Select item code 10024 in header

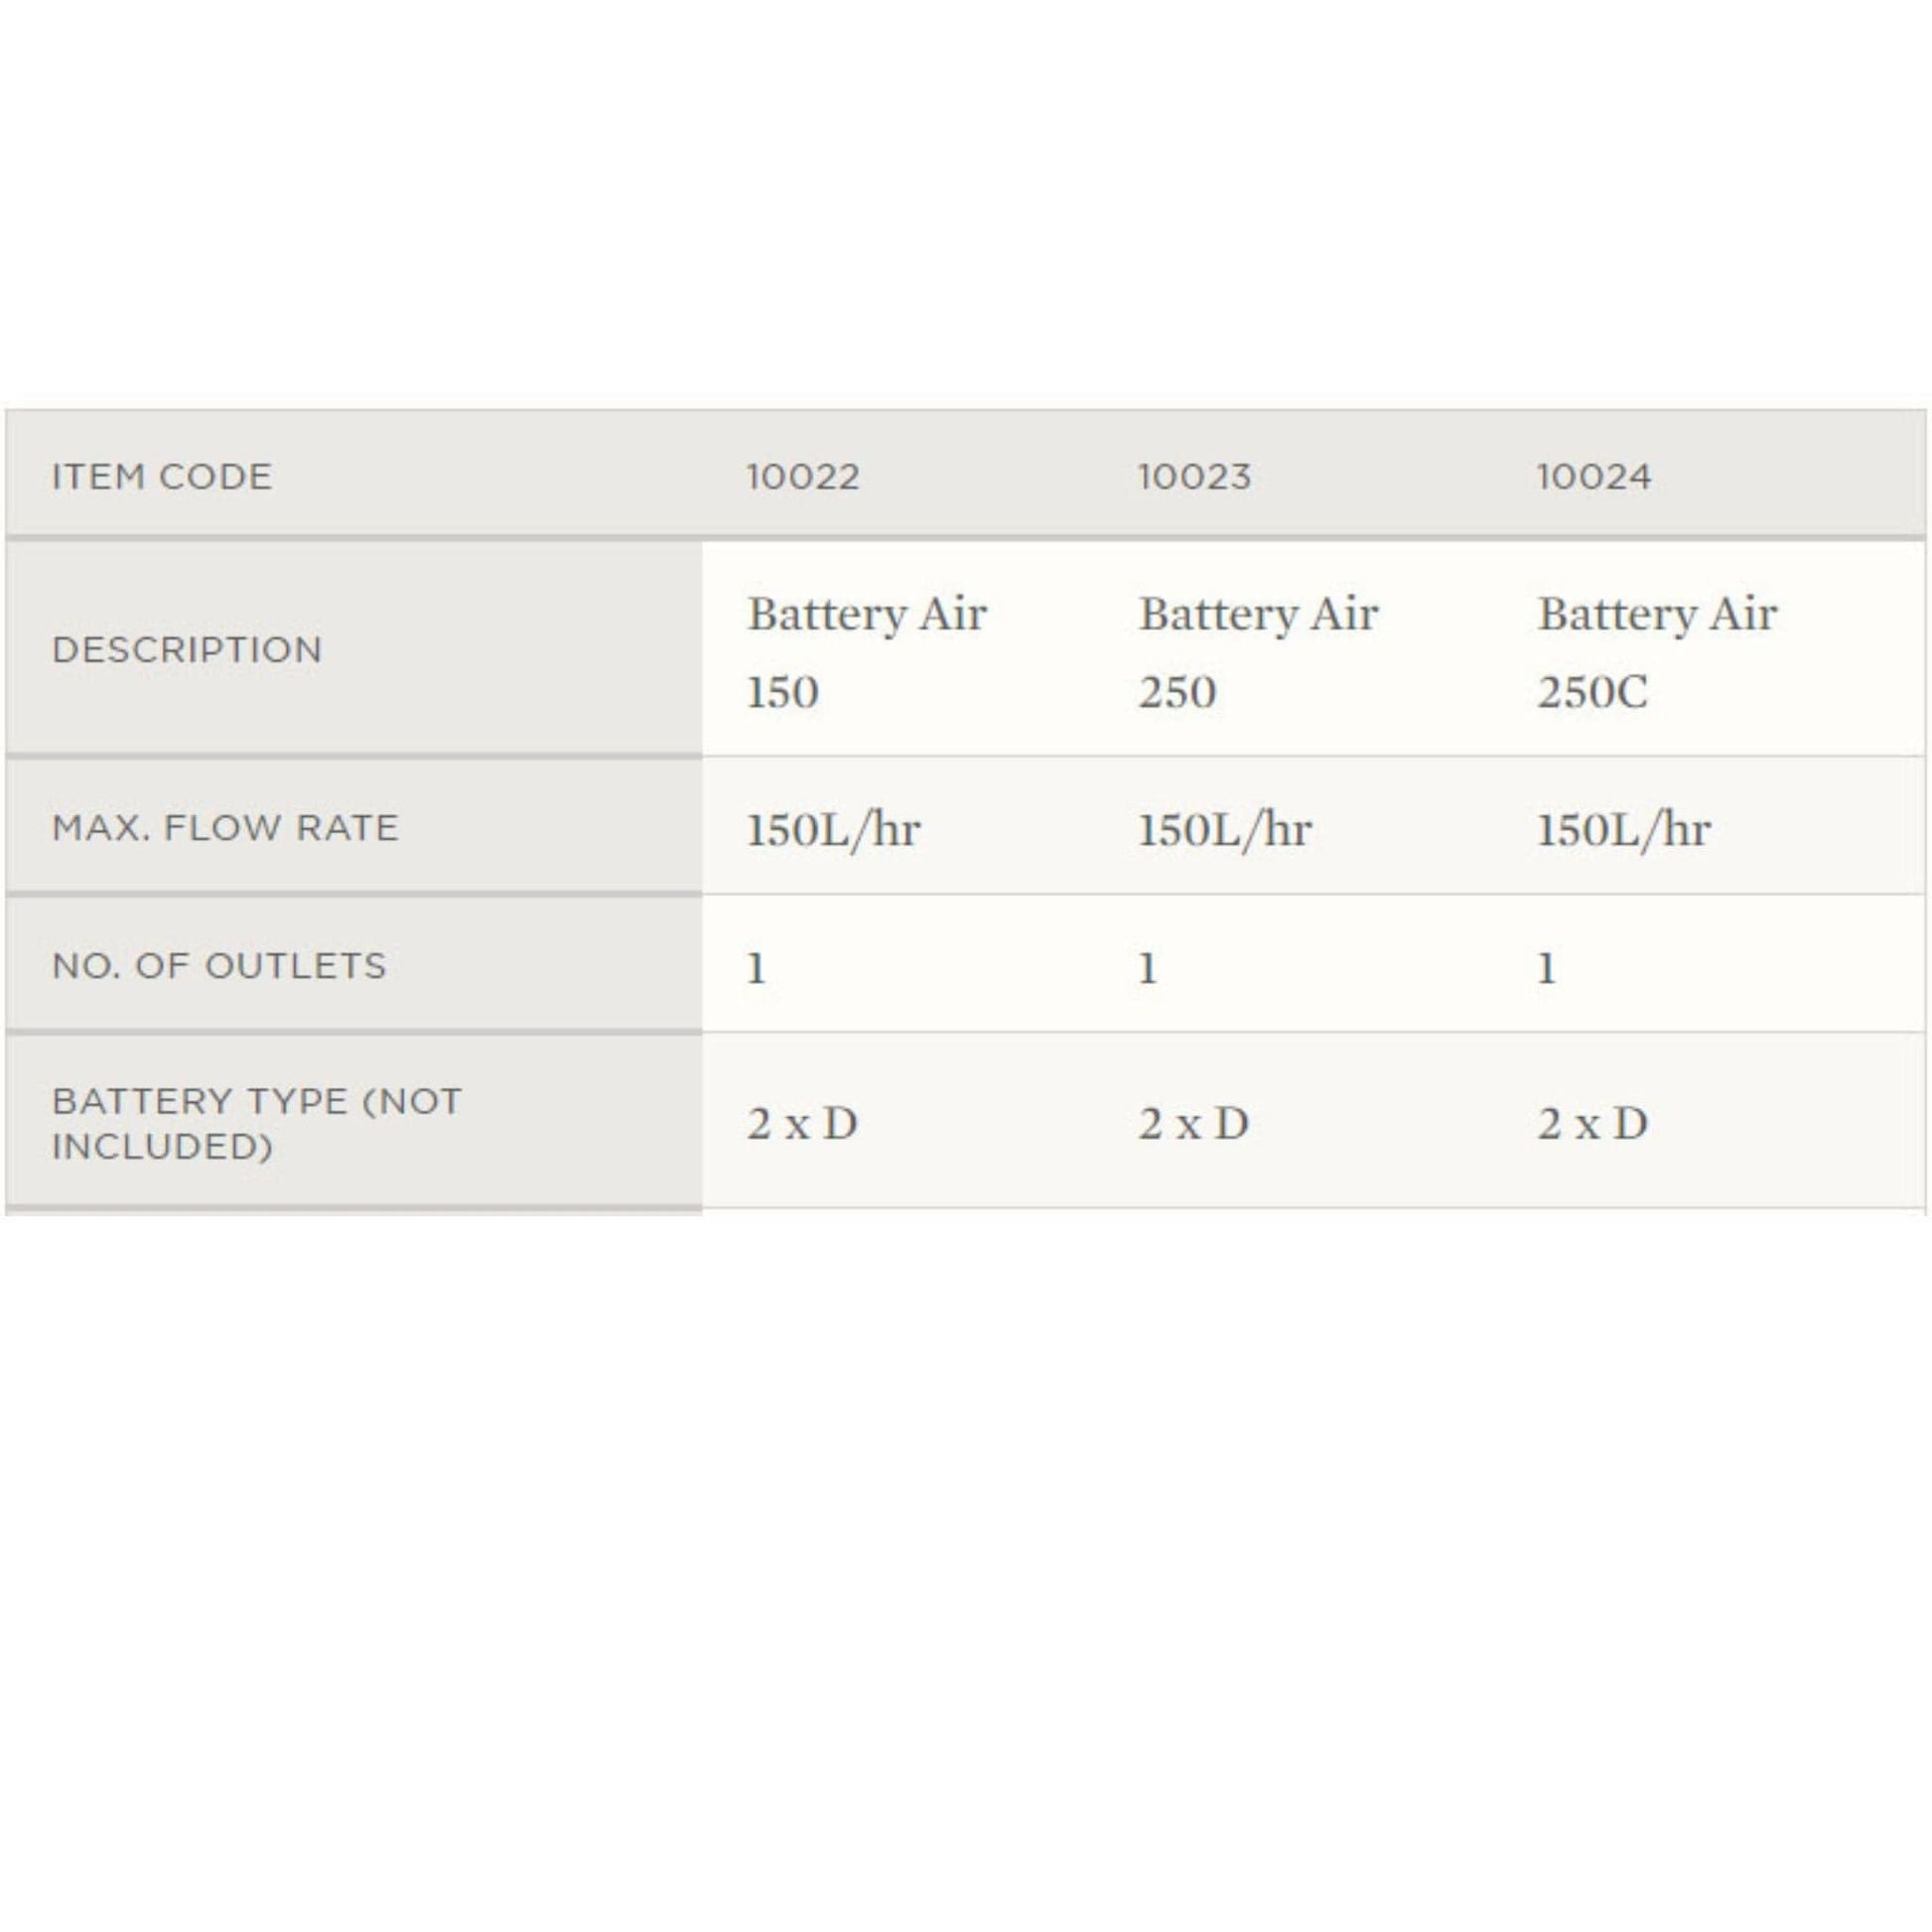click(1593, 477)
